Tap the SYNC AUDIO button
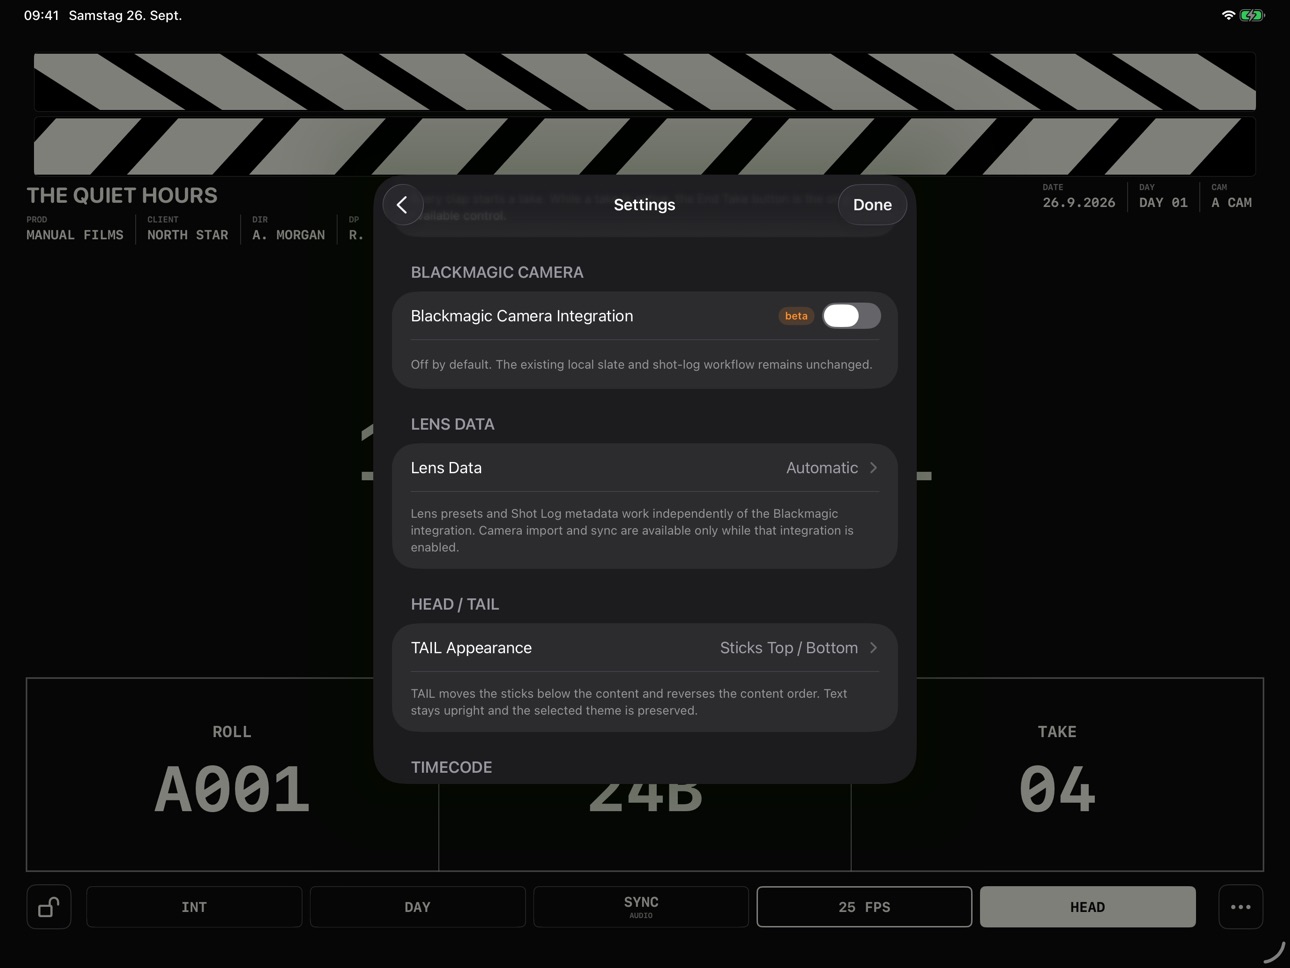The image size is (1290, 968). [x=641, y=907]
